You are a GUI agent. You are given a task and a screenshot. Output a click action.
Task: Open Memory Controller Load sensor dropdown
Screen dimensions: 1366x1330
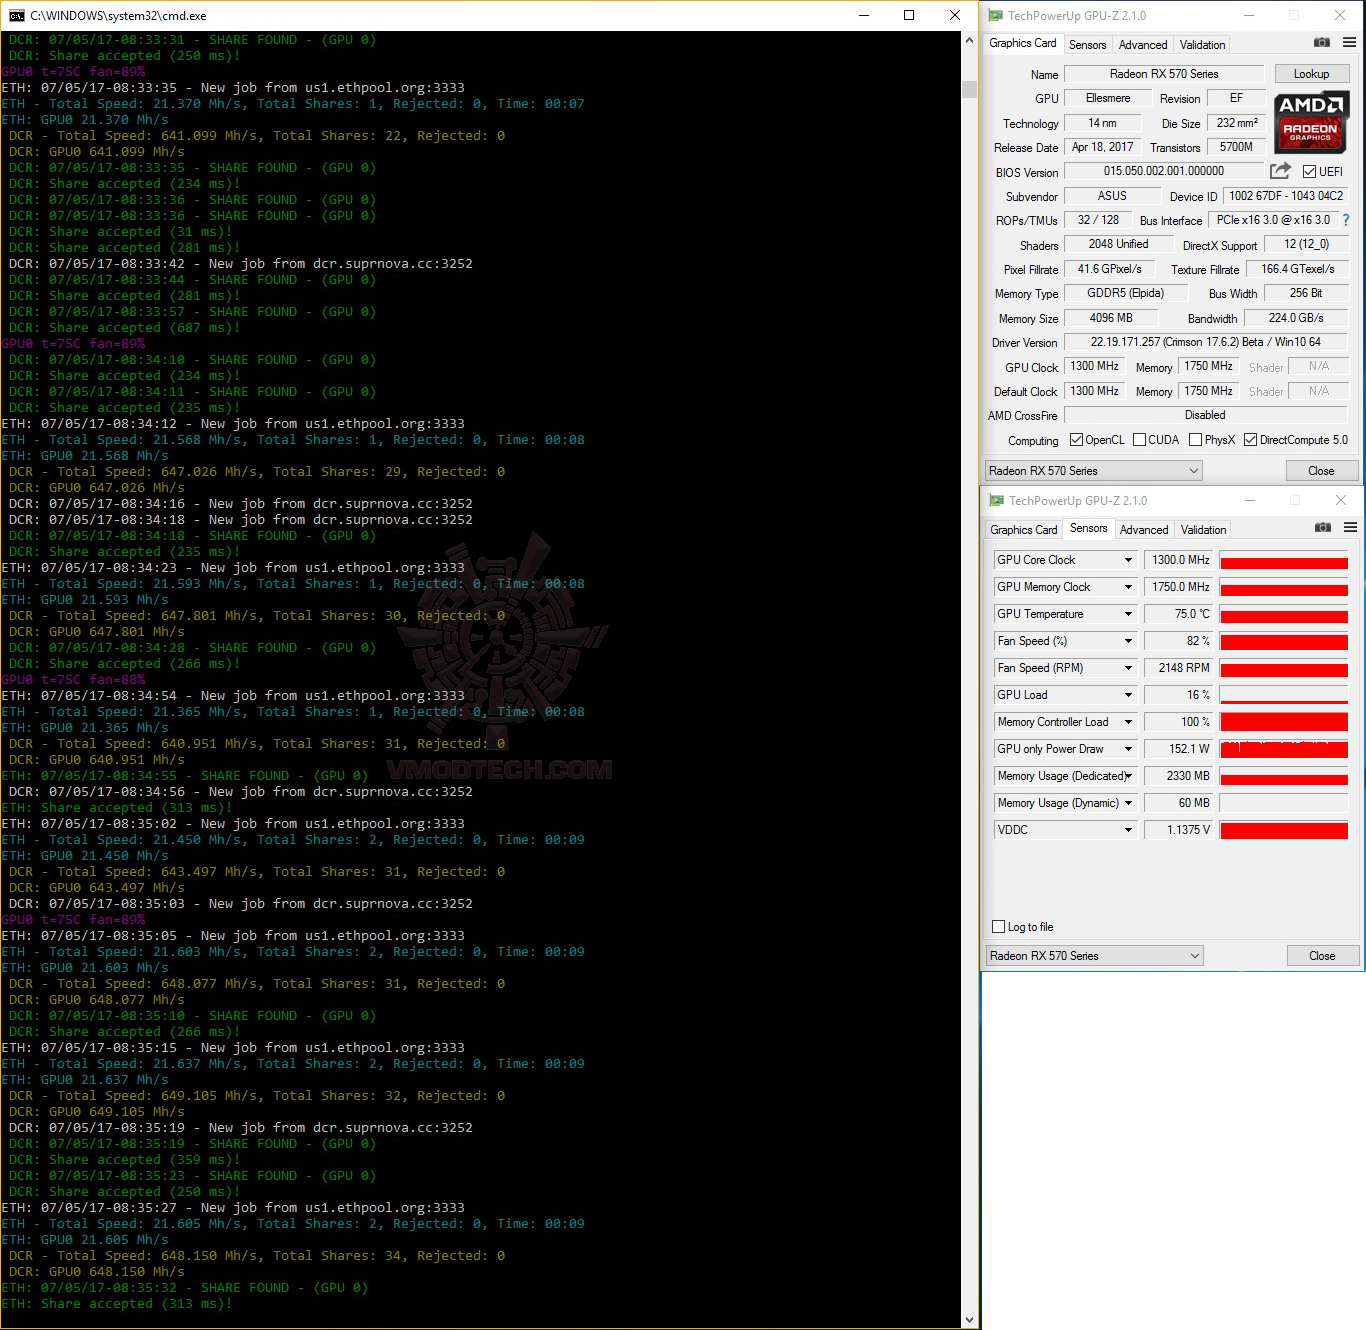pyautogui.click(x=1128, y=722)
